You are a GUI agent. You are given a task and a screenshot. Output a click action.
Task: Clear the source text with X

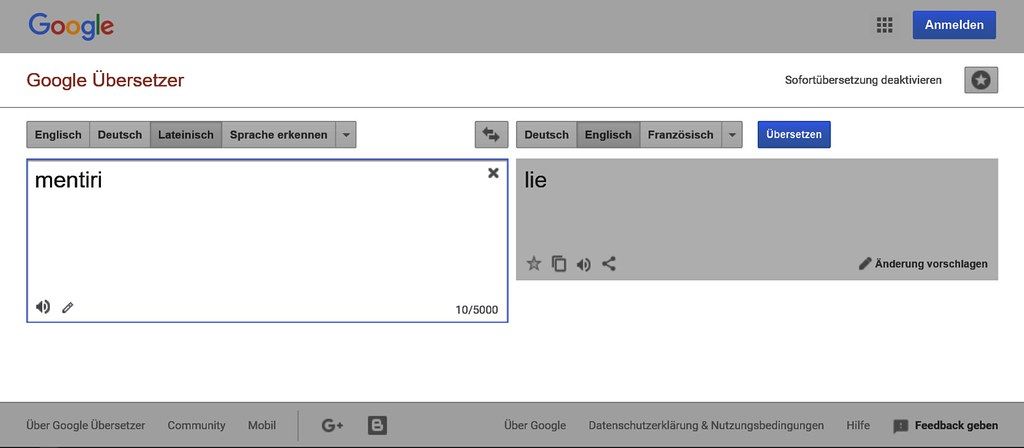click(493, 172)
